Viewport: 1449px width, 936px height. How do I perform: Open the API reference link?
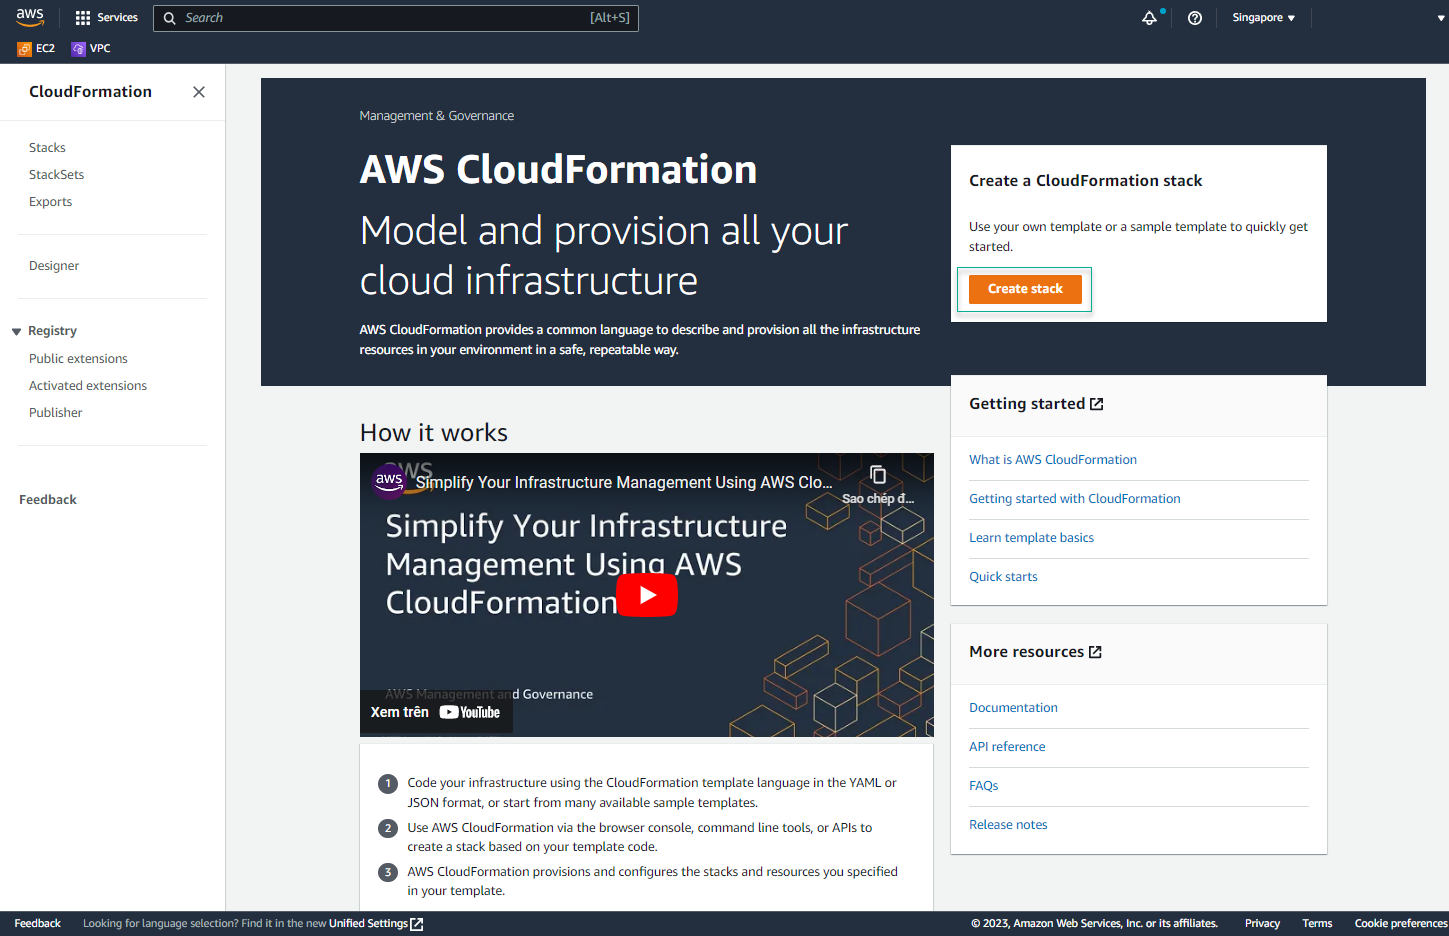pyautogui.click(x=1007, y=747)
